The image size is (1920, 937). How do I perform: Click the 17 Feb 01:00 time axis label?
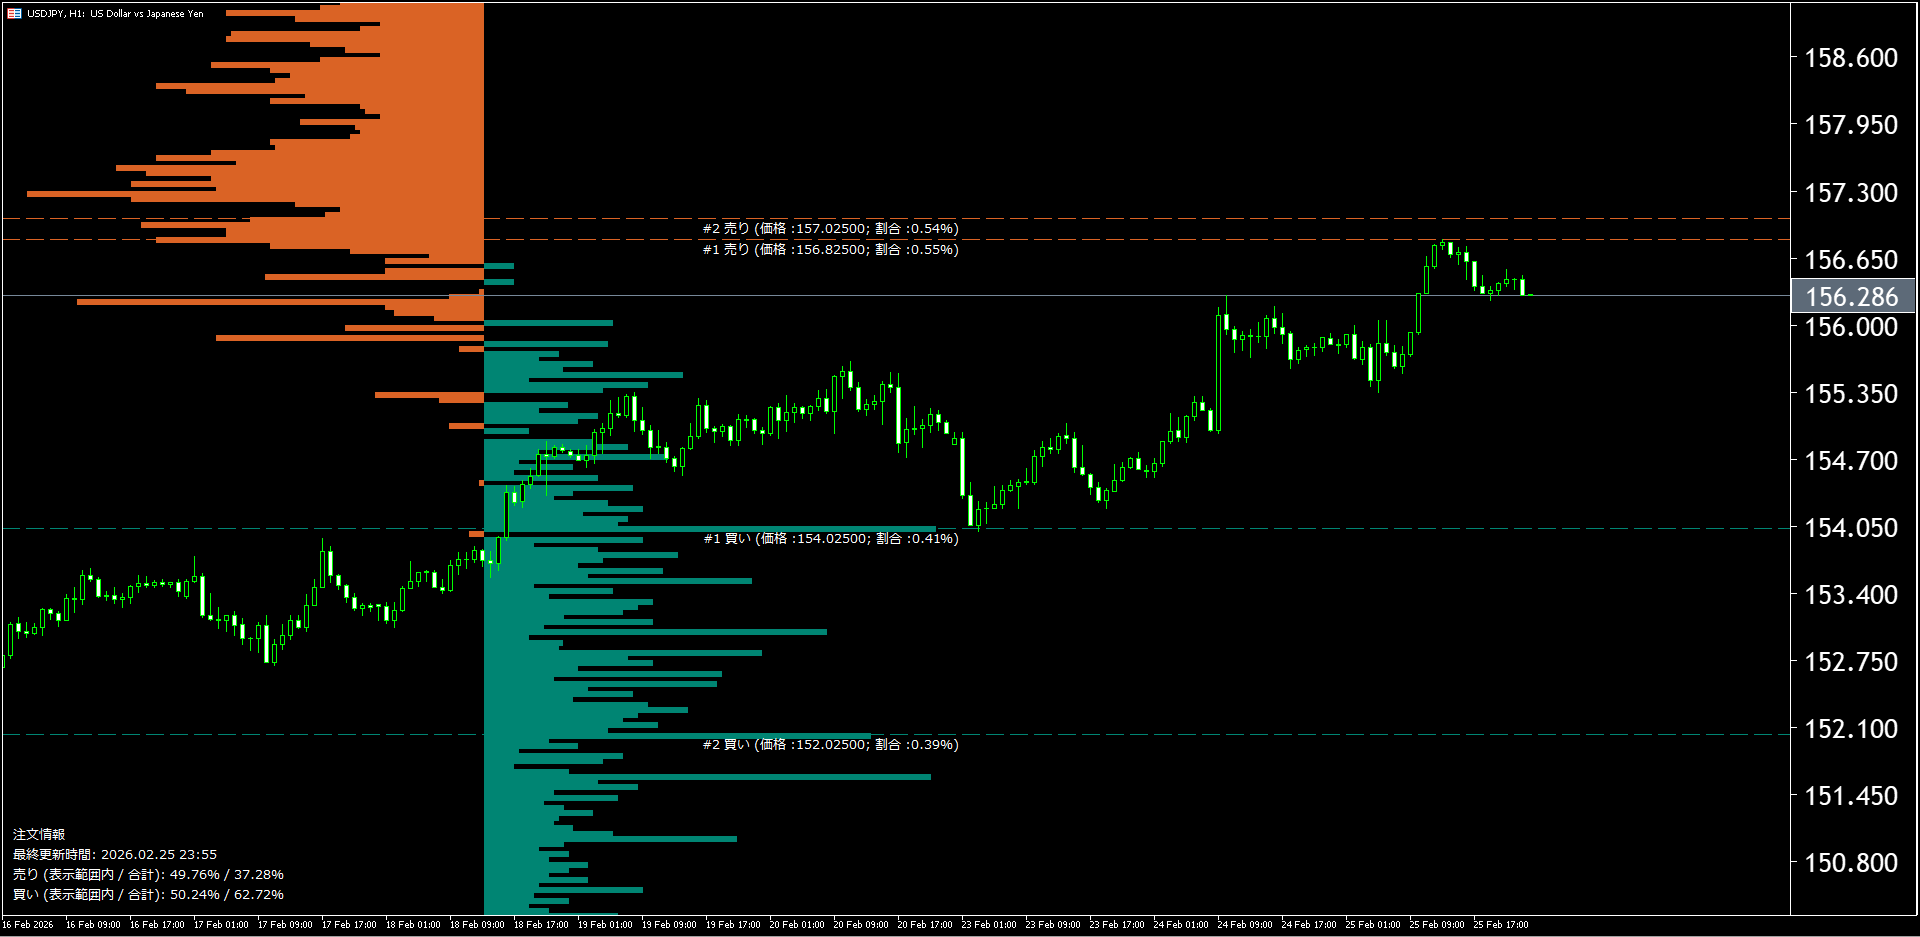(x=221, y=925)
